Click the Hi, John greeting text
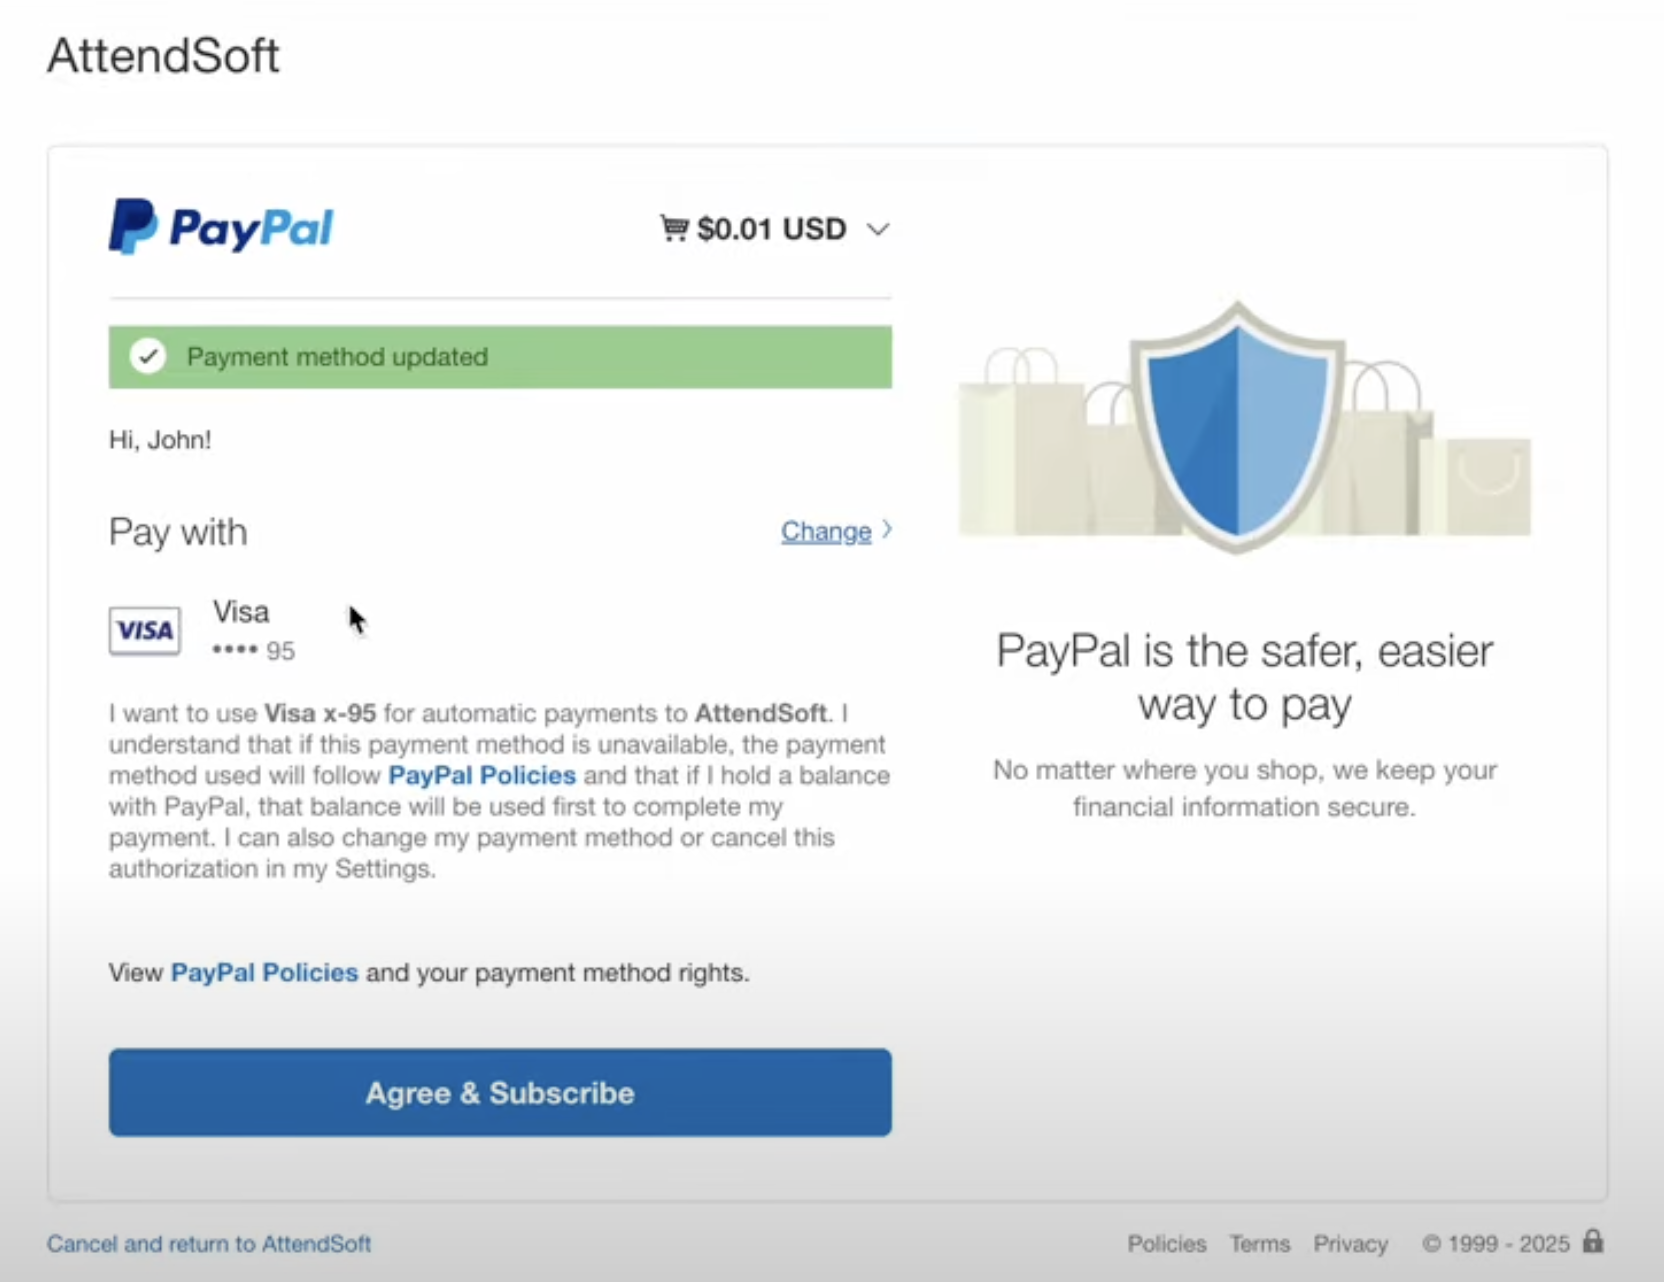The width and height of the screenshot is (1664, 1282). [x=160, y=439]
